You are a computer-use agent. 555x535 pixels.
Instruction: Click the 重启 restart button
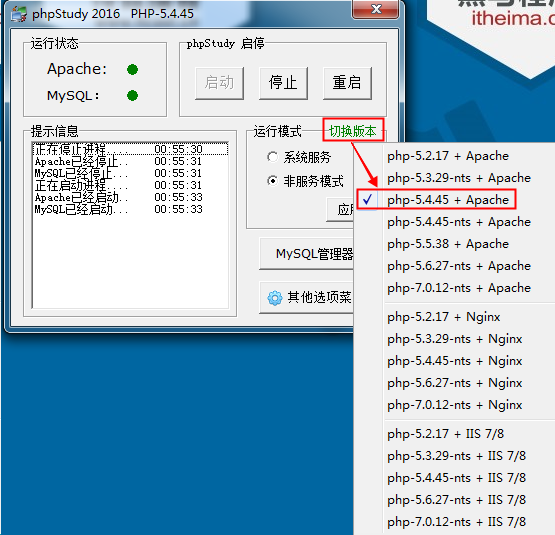pos(347,83)
